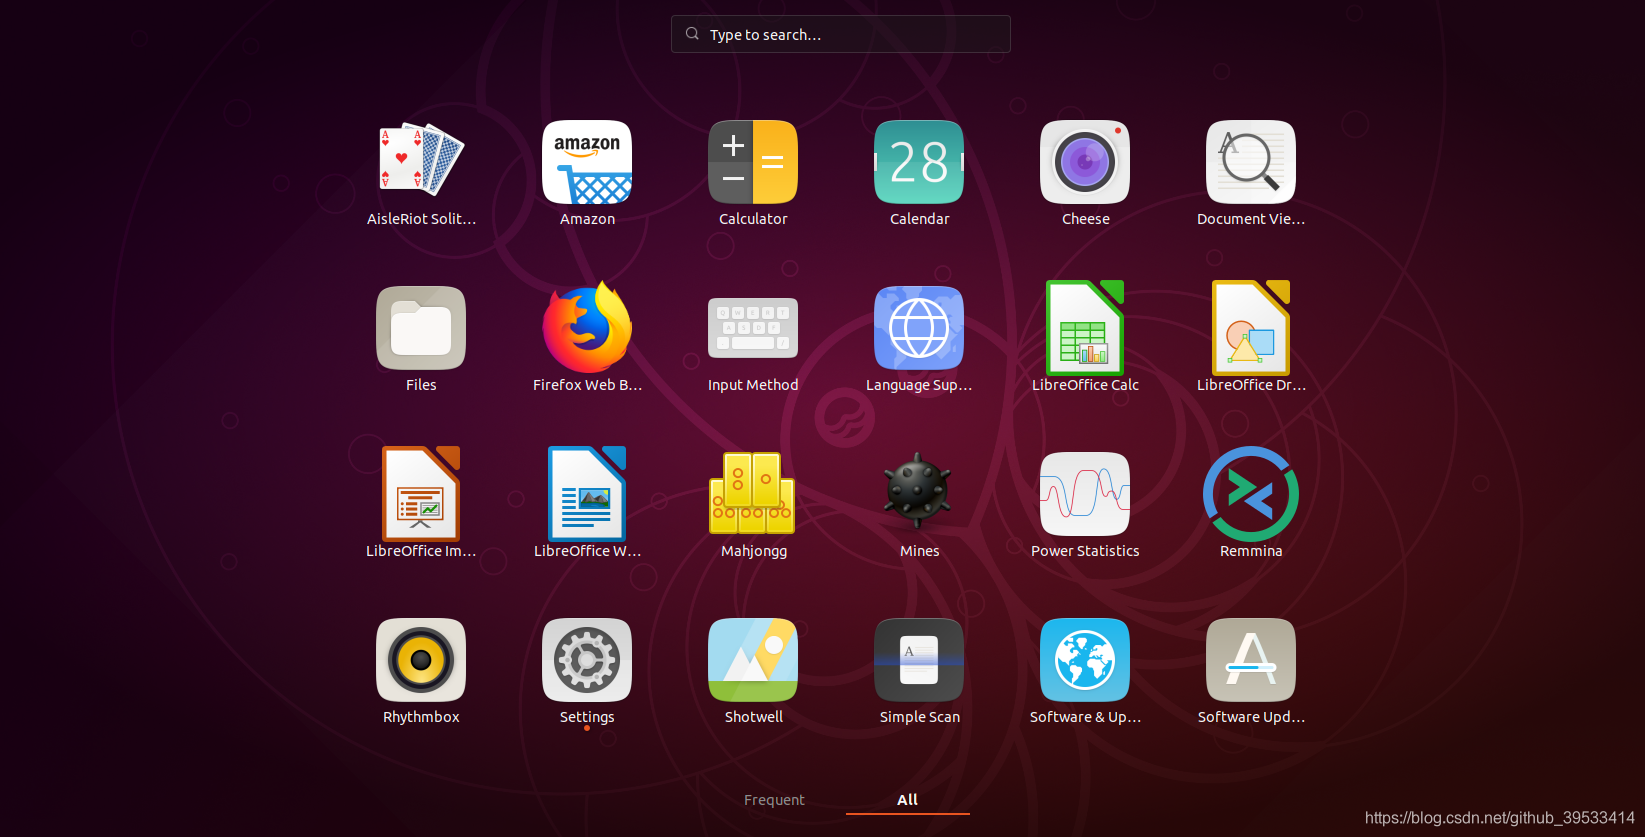Open Power Statistics

pyautogui.click(x=1085, y=494)
